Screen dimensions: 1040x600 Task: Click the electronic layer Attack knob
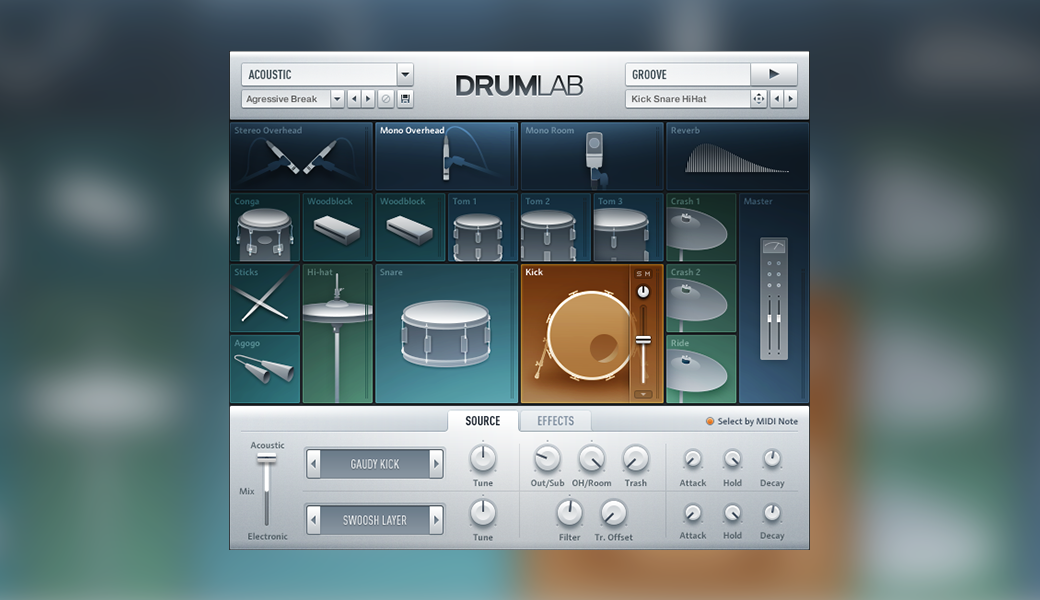(692, 512)
